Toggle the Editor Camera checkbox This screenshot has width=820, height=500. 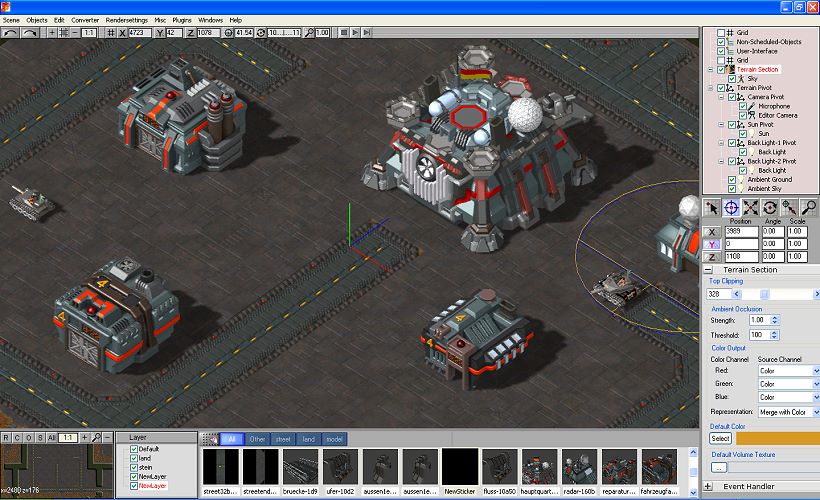coord(743,115)
